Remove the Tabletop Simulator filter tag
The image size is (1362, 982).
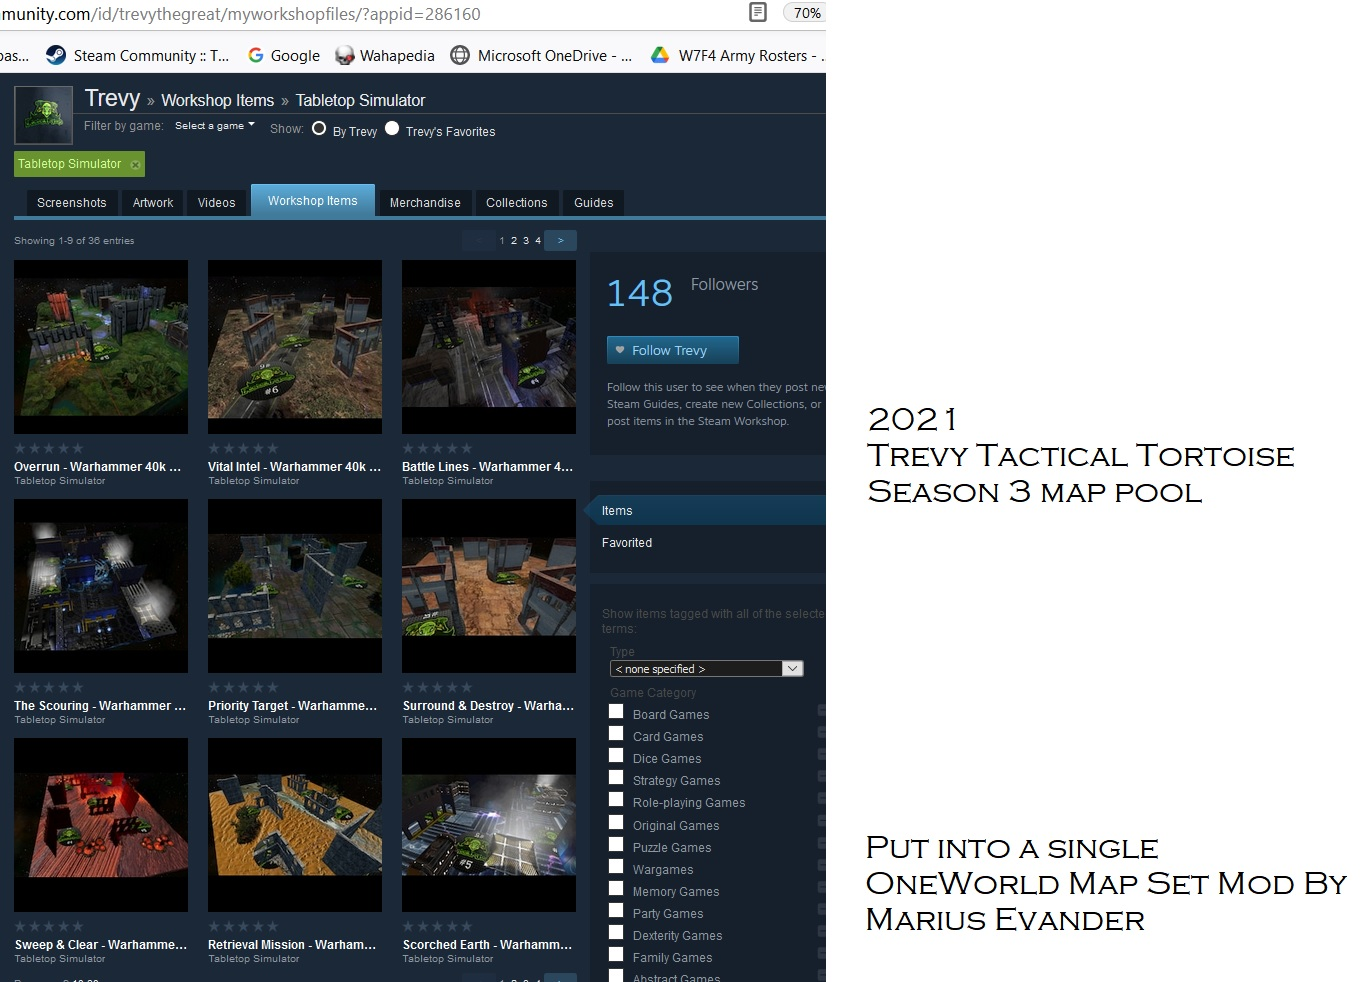coord(135,164)
